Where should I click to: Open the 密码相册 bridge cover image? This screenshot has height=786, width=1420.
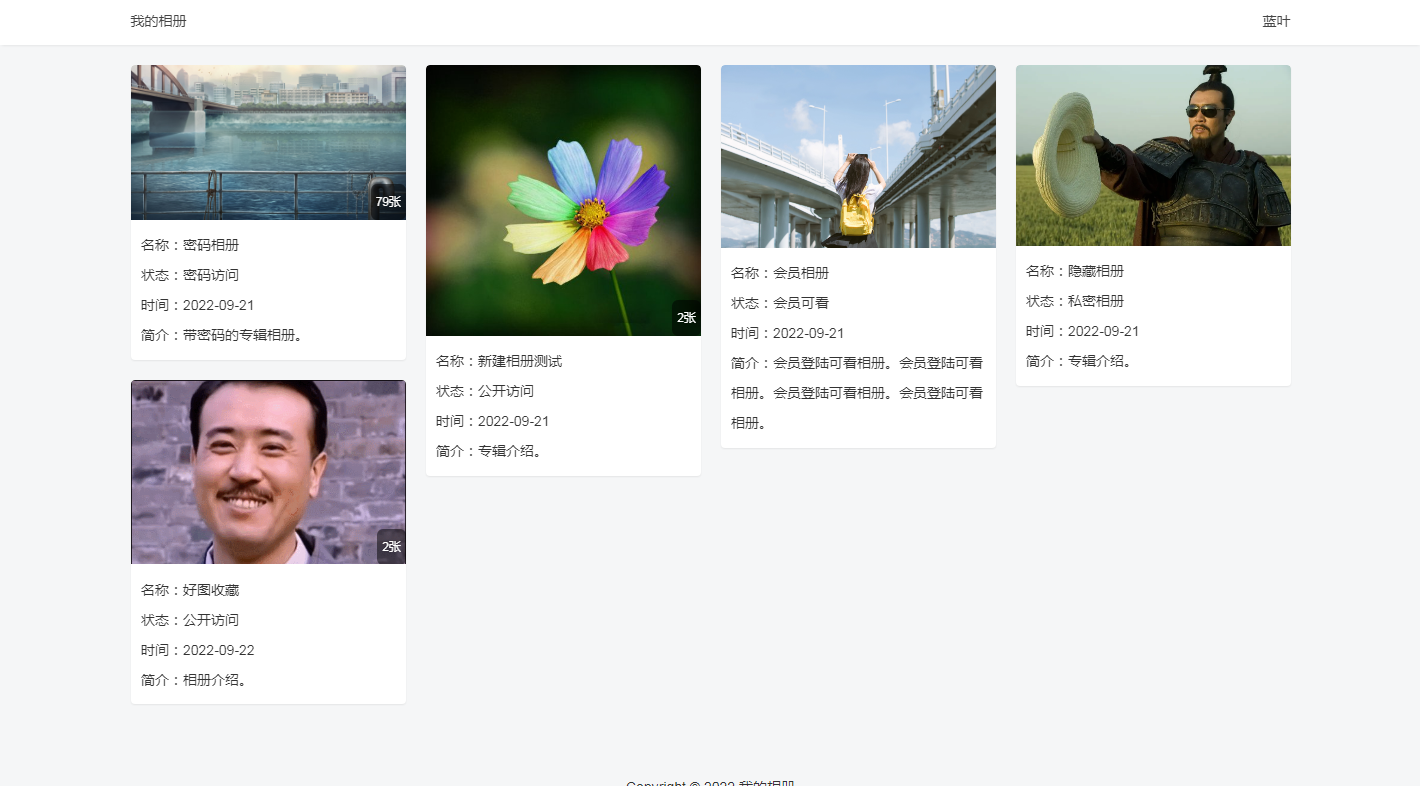point(268,142)
